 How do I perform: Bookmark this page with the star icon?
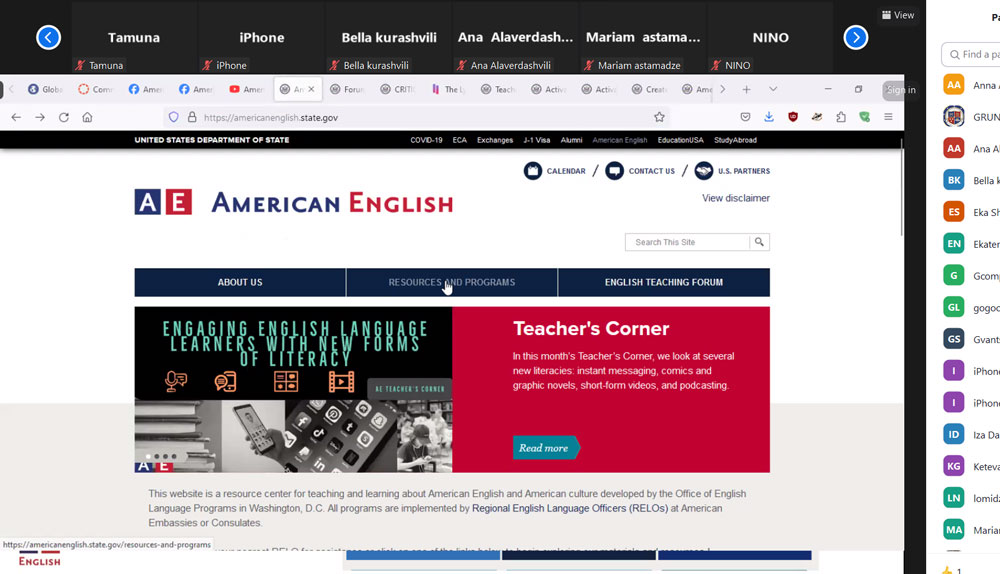coord(659,117)
